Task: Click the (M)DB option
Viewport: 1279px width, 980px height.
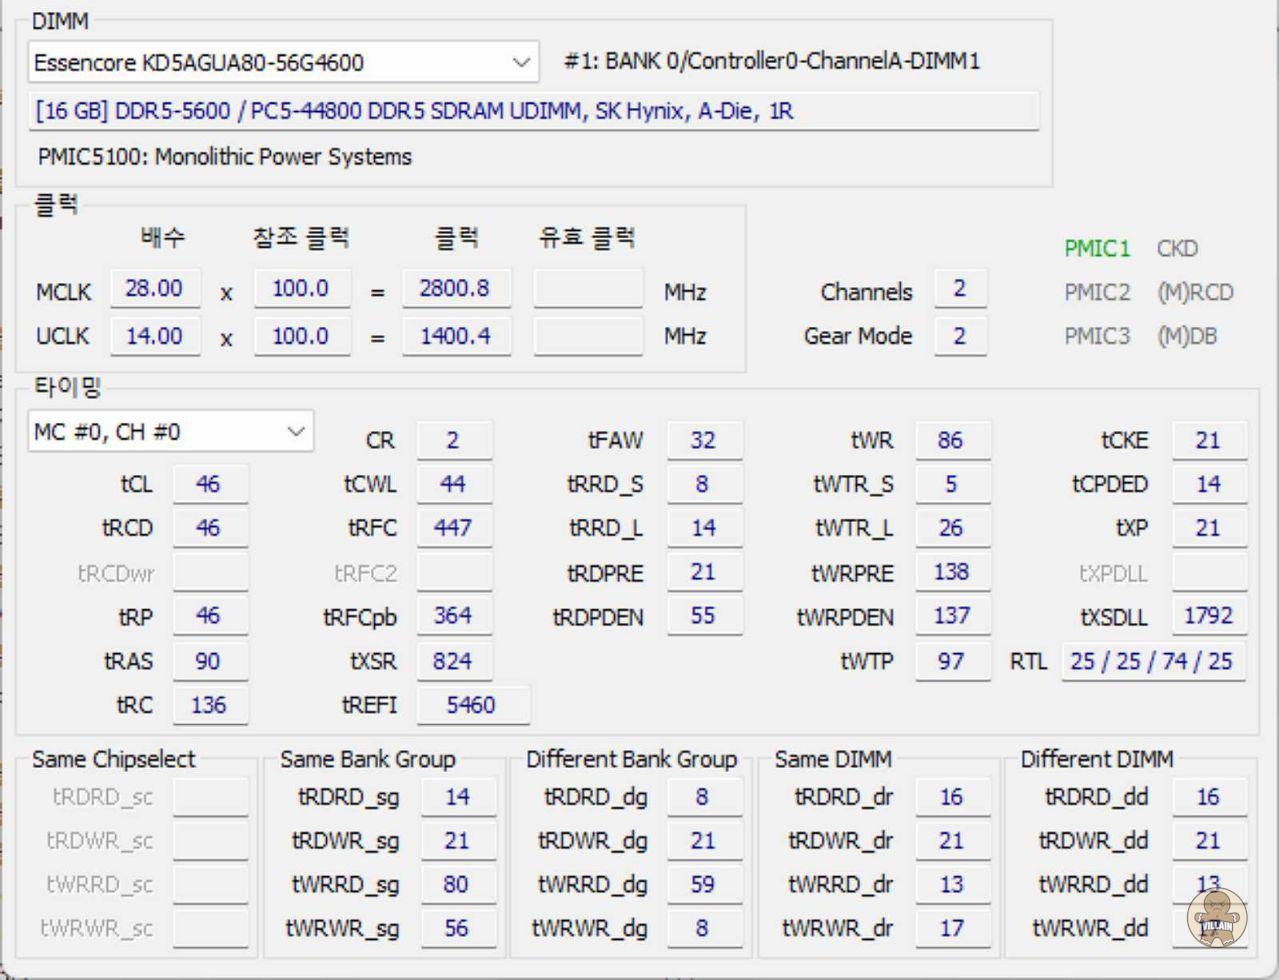Action: point(1187,337)
